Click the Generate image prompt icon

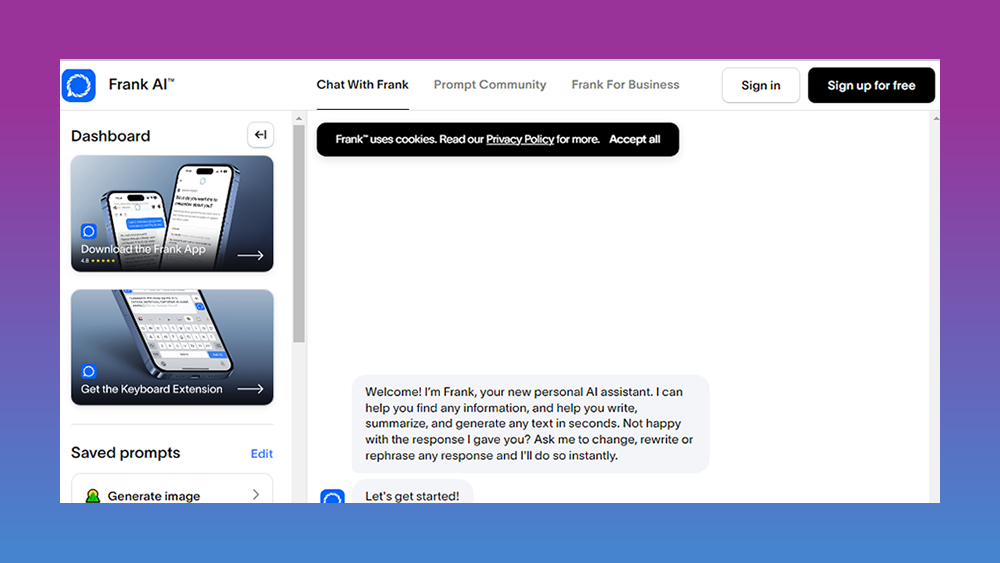pos(93,496)
